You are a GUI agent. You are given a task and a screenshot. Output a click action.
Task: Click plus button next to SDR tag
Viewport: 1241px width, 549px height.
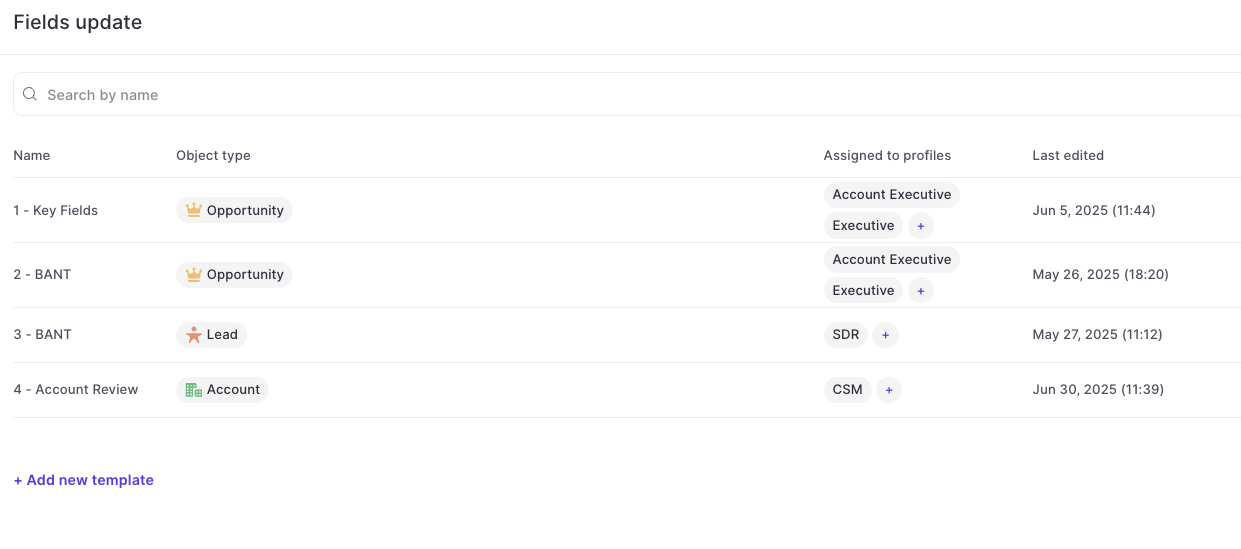coord(885,335)
